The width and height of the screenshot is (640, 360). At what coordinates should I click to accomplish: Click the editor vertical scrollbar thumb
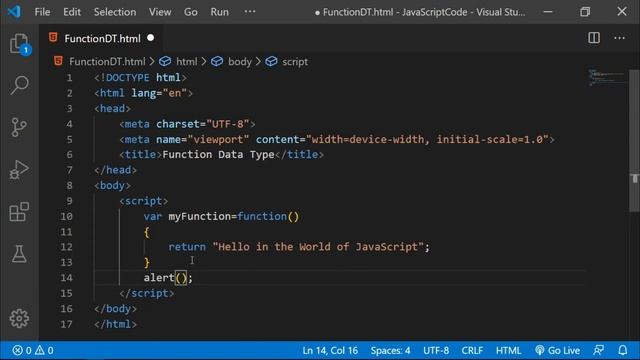tap(634, 141)
